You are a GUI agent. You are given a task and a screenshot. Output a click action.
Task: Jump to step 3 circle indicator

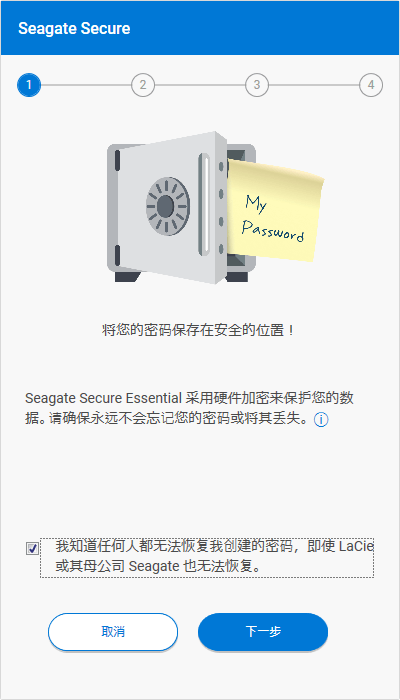(x=257, y=85)
